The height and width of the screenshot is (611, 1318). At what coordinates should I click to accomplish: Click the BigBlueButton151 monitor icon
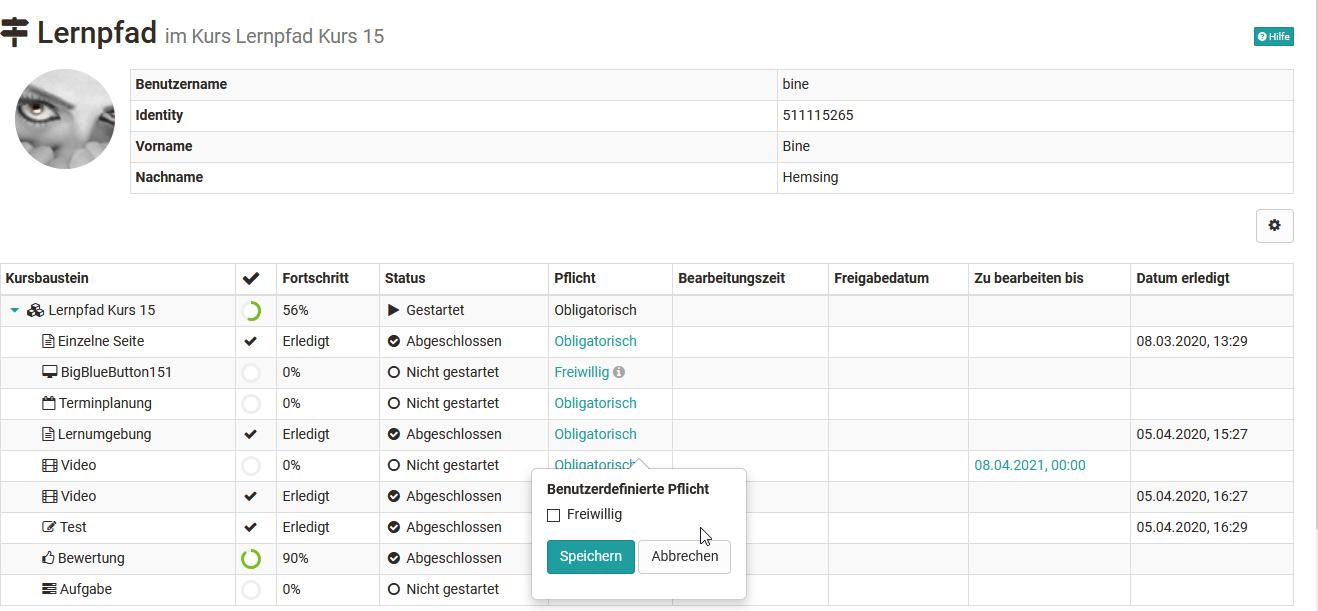(x=49, y=372)
